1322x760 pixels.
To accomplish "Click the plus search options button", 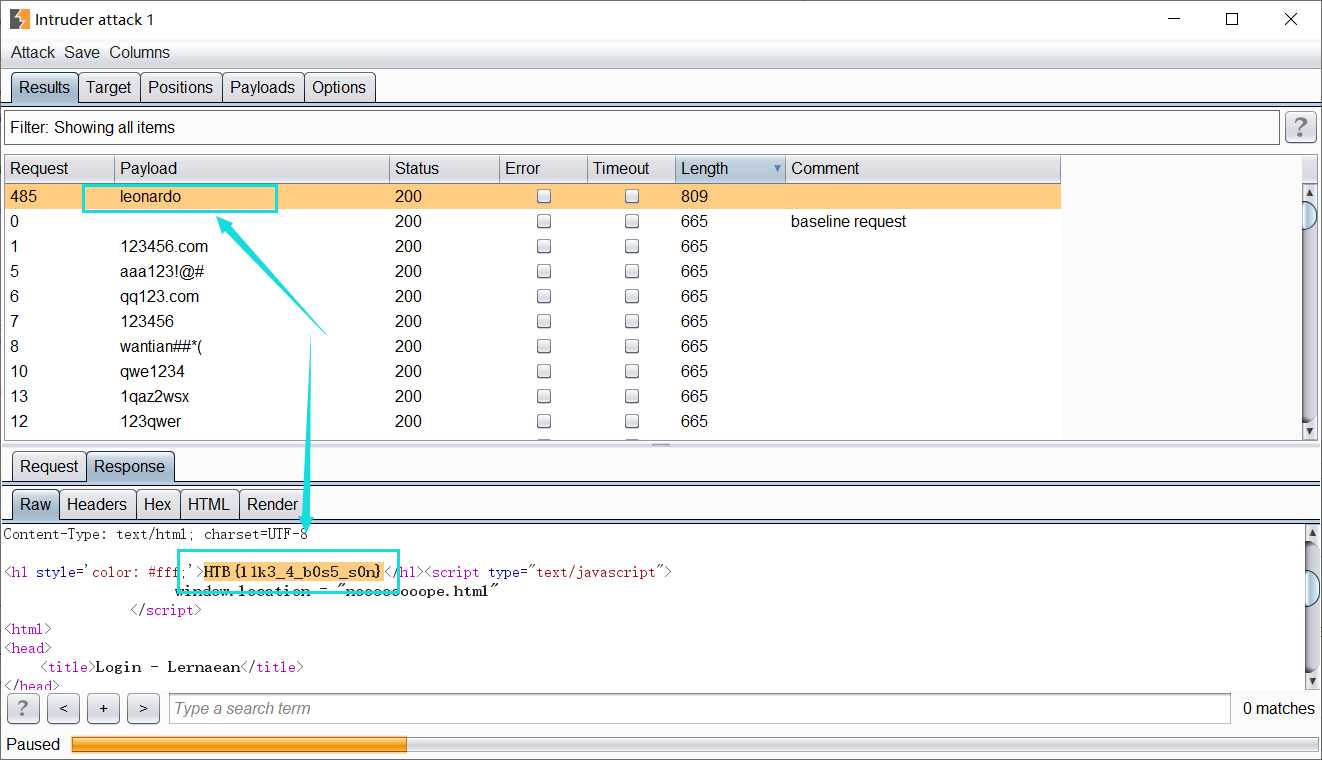I will click(103, 708).
